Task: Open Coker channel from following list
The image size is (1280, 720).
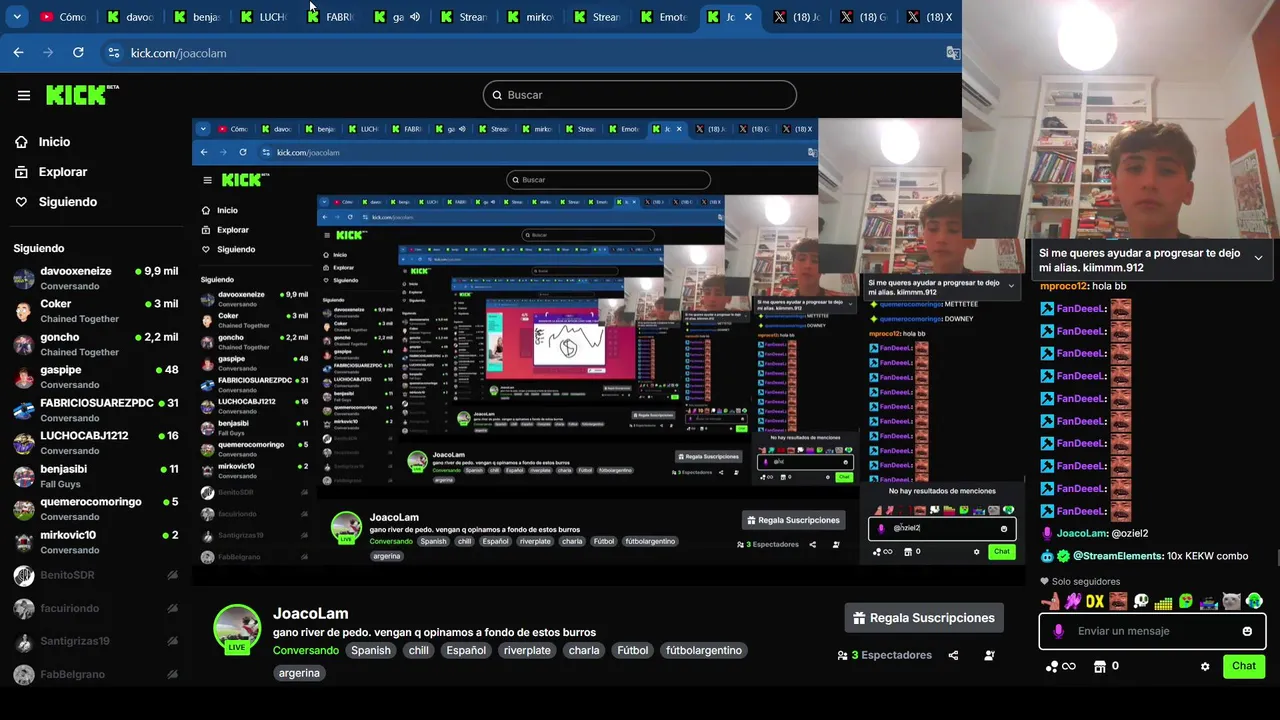Action: tap(96, 311)
